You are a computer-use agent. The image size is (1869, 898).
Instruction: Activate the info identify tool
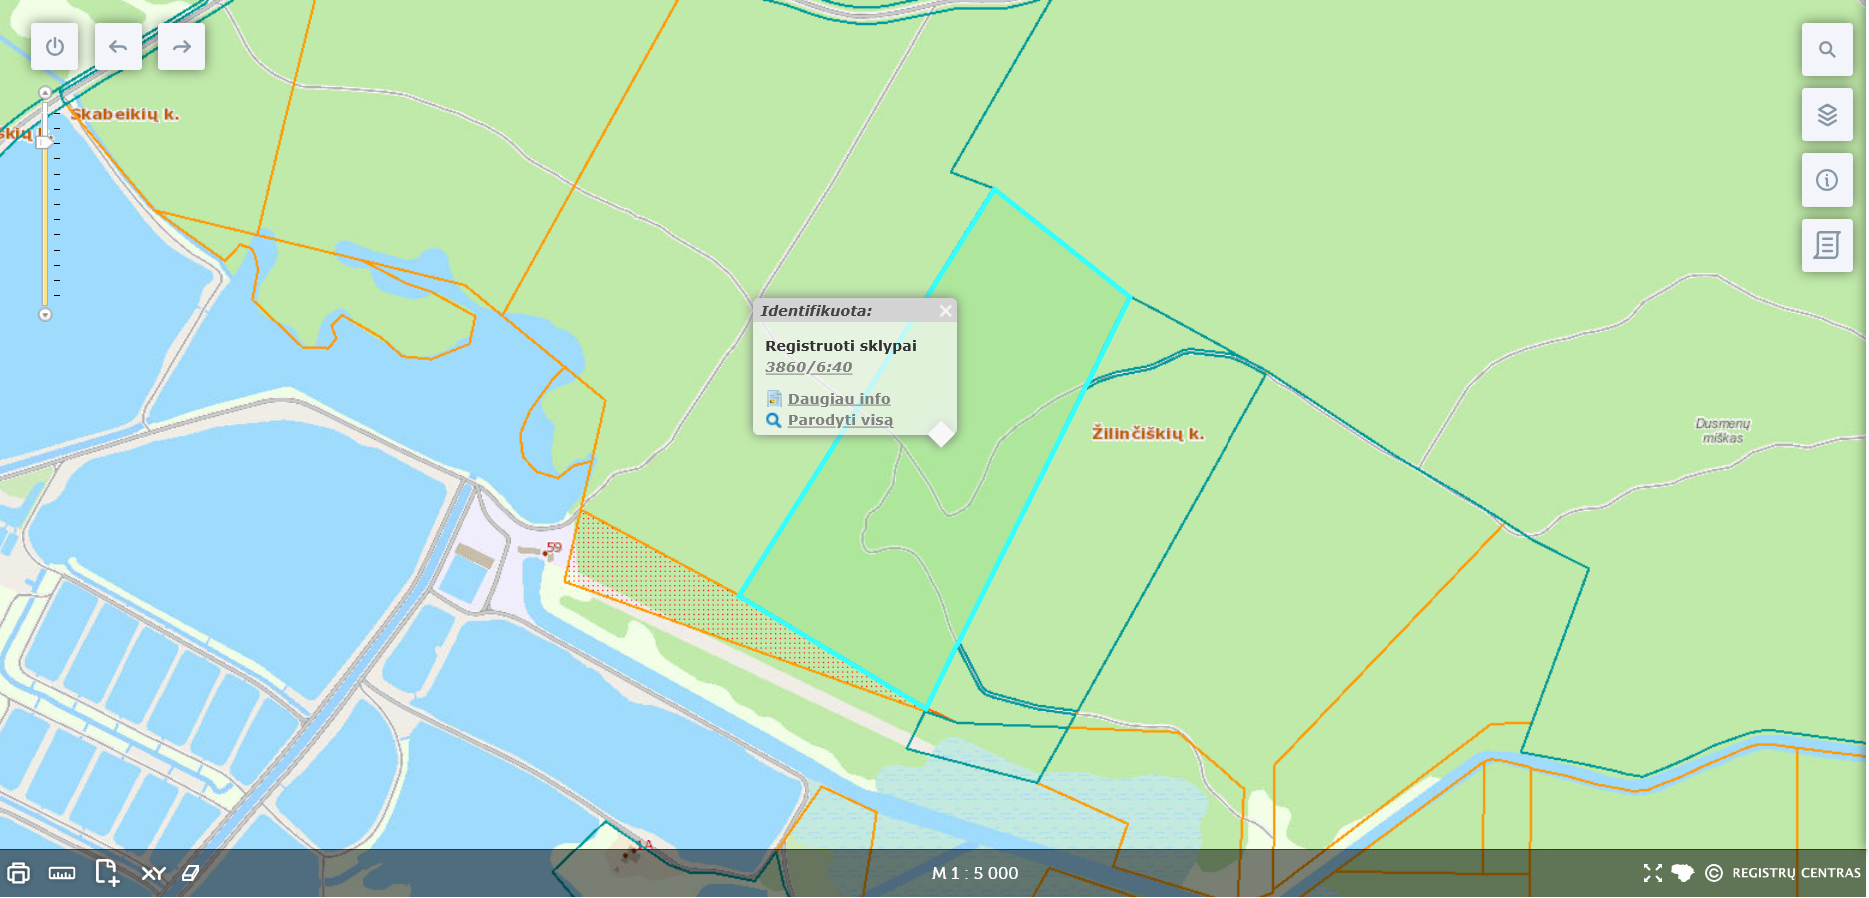(x=1827, y=180)
